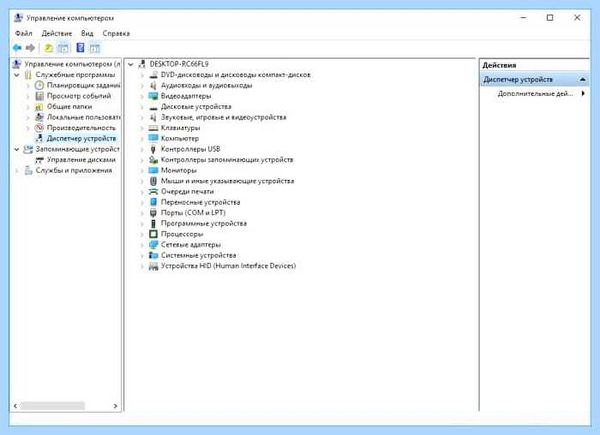The width and height of the screenshot is (600, 435).
Task: Click the forward arrow toolbar icon
Action: (30, 48)
